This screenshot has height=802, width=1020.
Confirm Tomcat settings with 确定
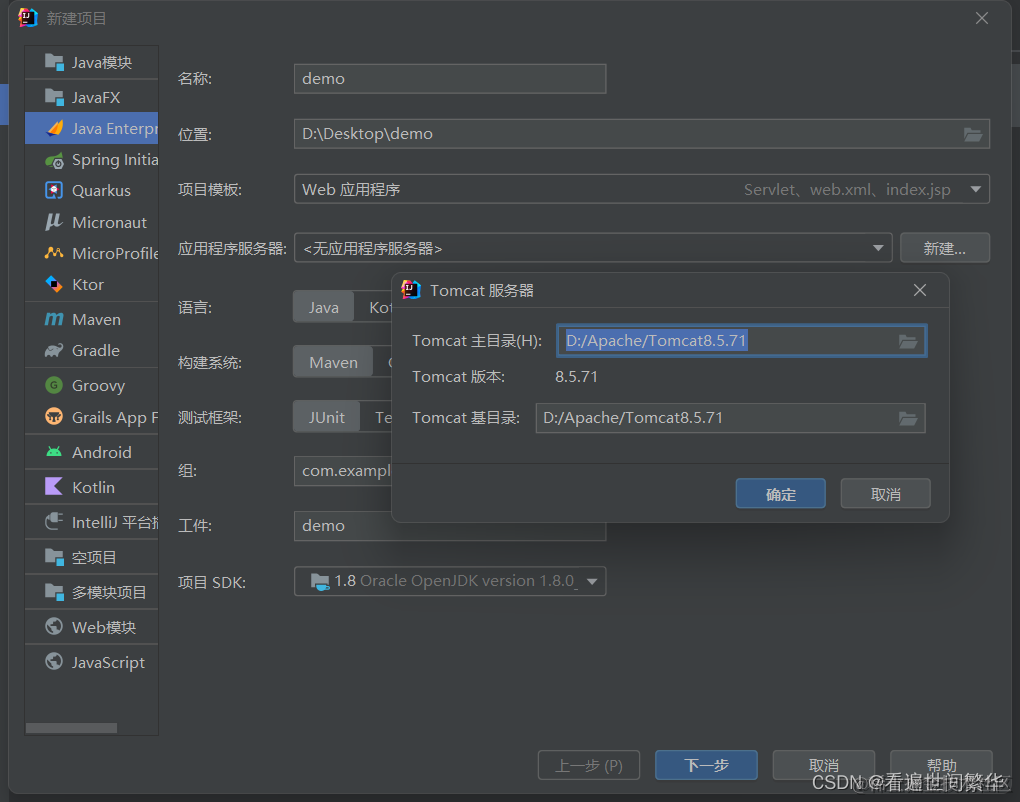781,494
